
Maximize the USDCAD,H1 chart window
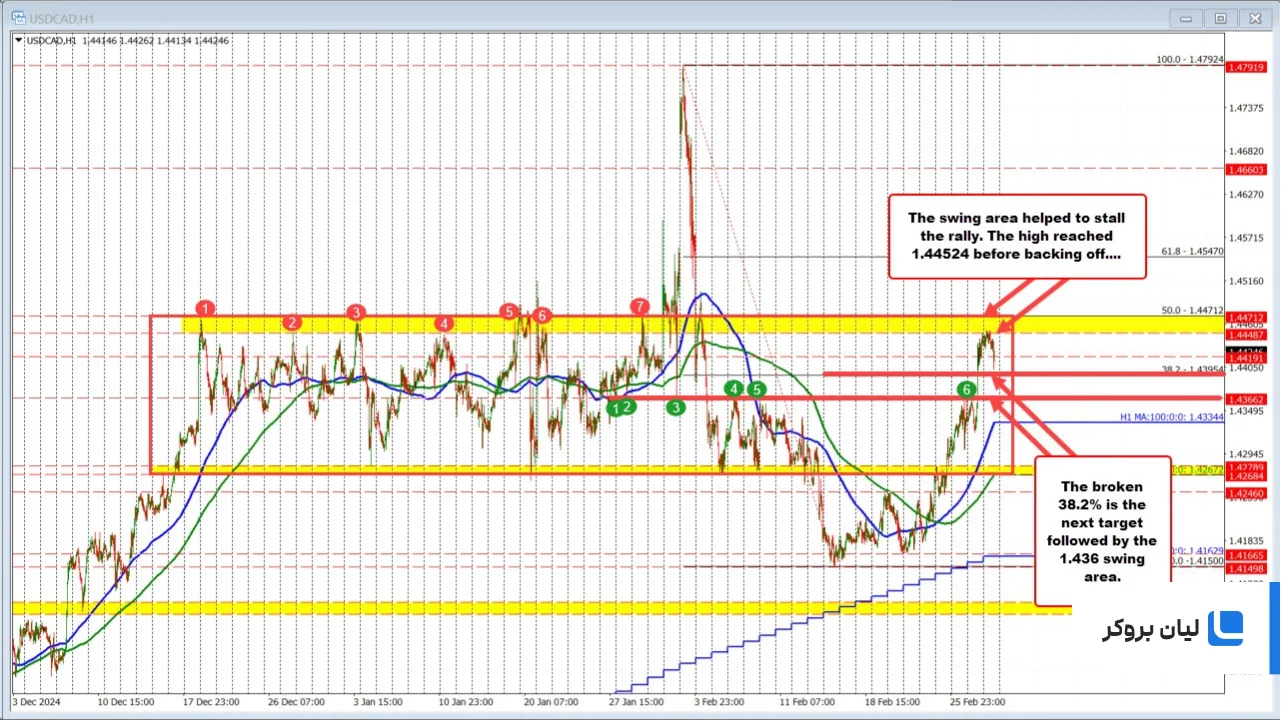tap(1220, 17)
